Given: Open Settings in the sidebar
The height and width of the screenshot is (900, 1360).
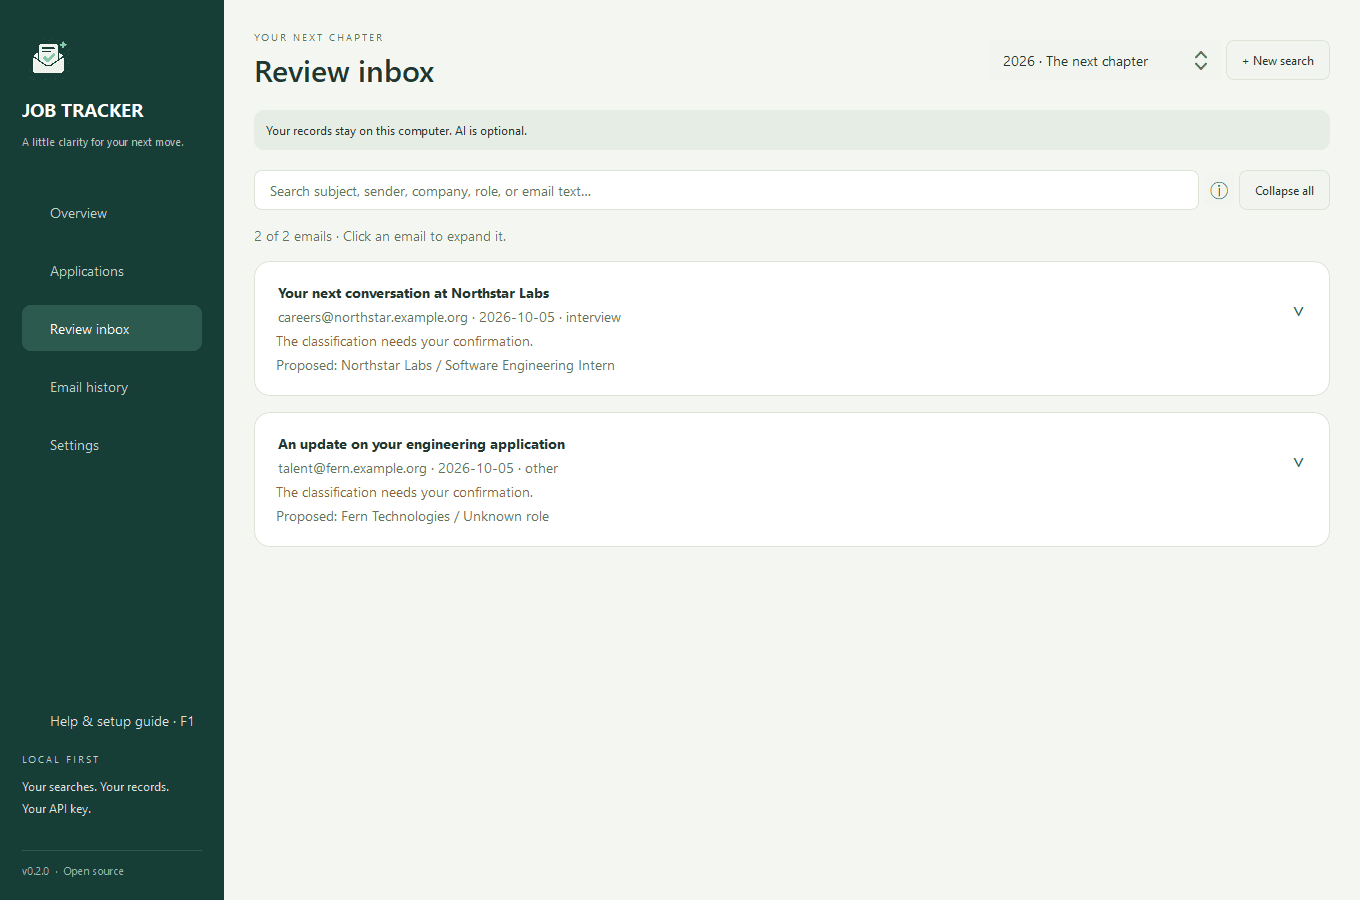Looking at the screenshot, I should click(112, 445).
